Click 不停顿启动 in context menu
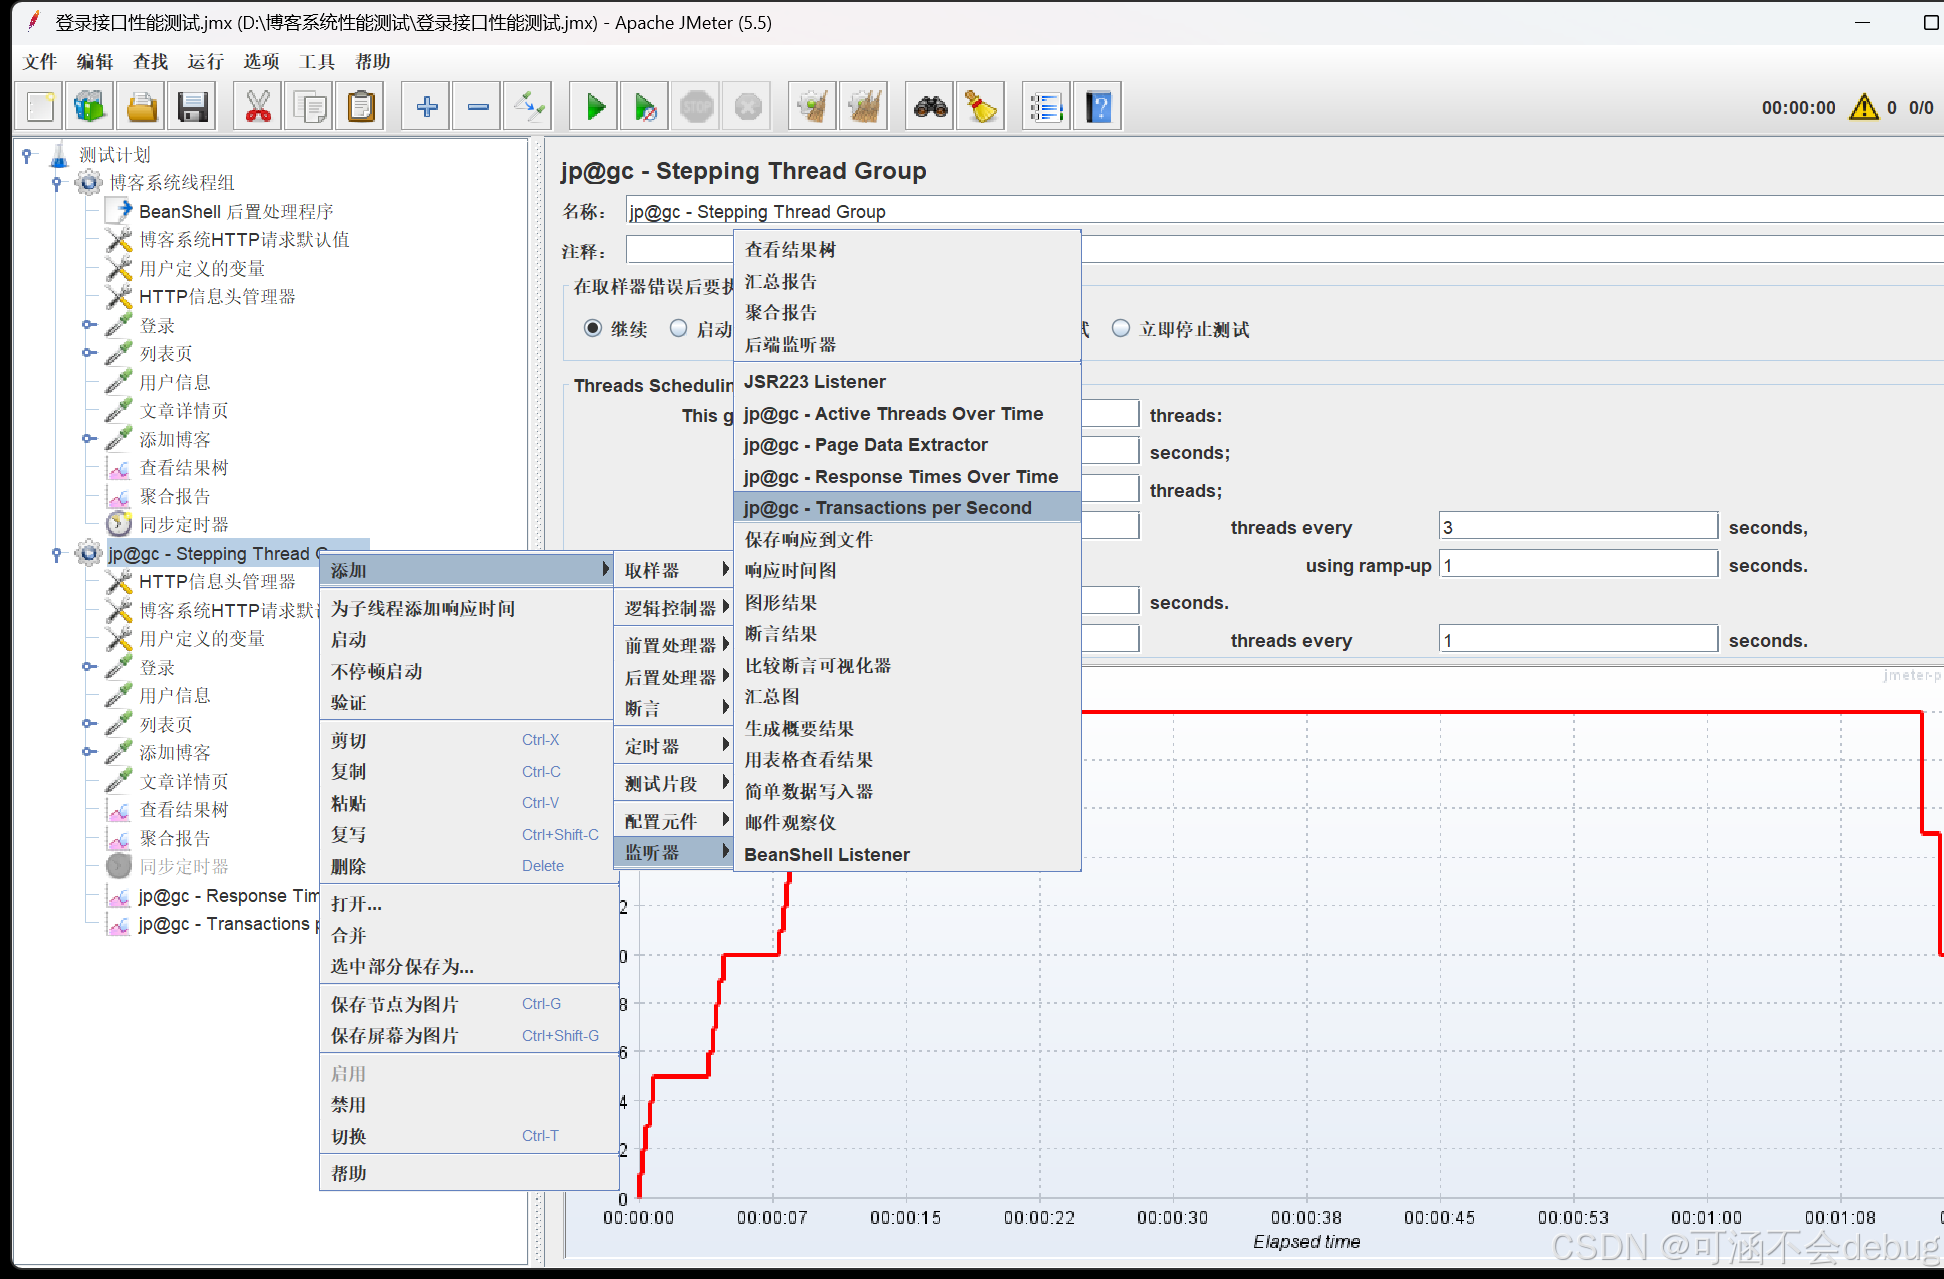1944x1279 pixels. coord(377,671)
